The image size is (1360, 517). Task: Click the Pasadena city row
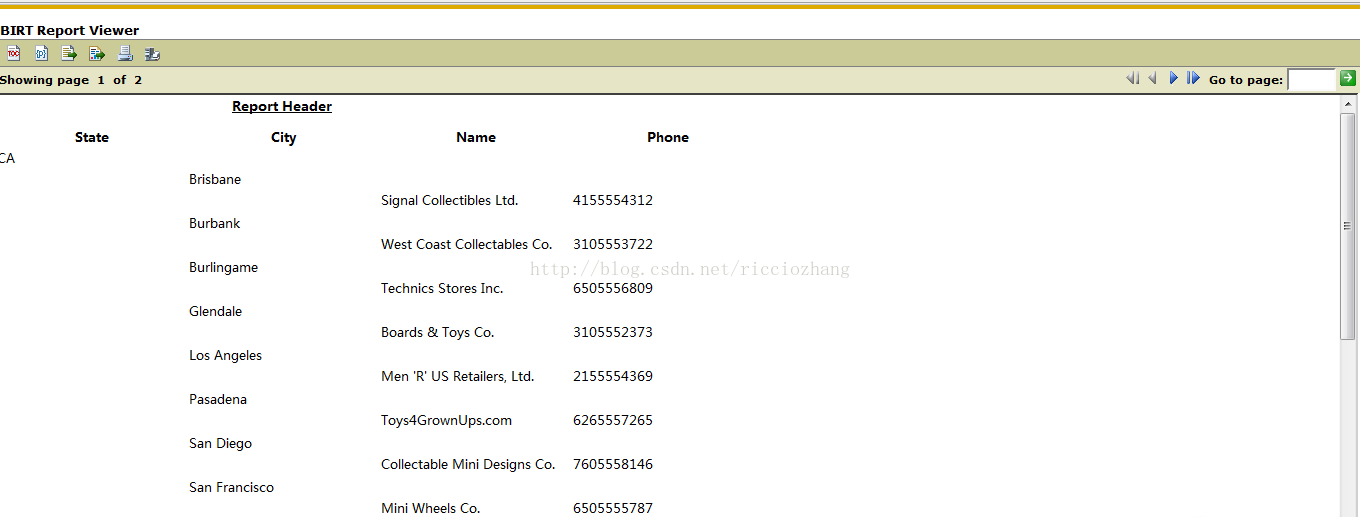click(218, 399)
